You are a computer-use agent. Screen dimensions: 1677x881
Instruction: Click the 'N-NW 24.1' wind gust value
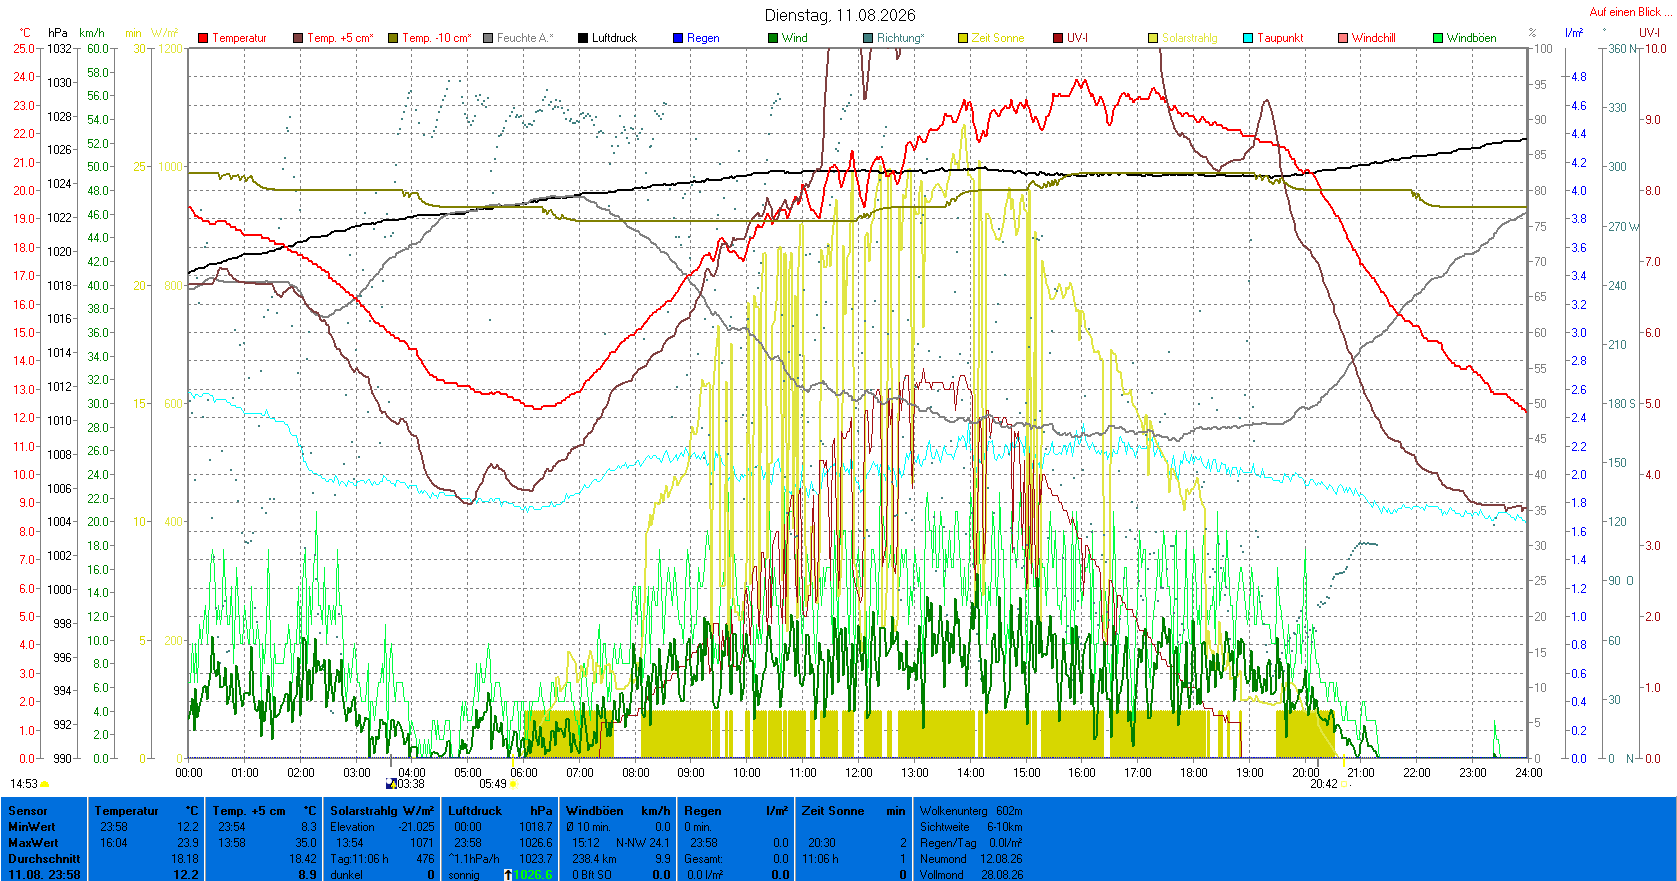tap(643, 843)
